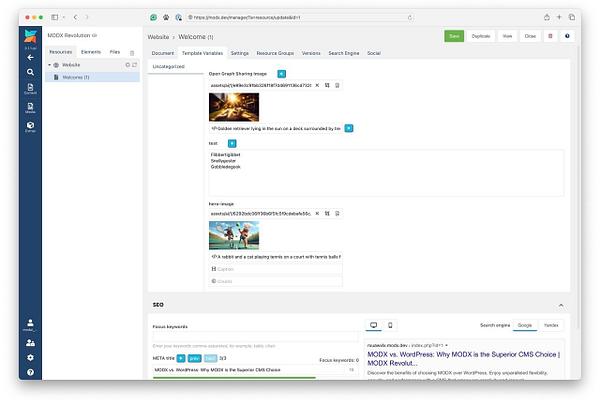Click the Duplicate button
This screenshot has width=600, height=400.
(481, 36)
